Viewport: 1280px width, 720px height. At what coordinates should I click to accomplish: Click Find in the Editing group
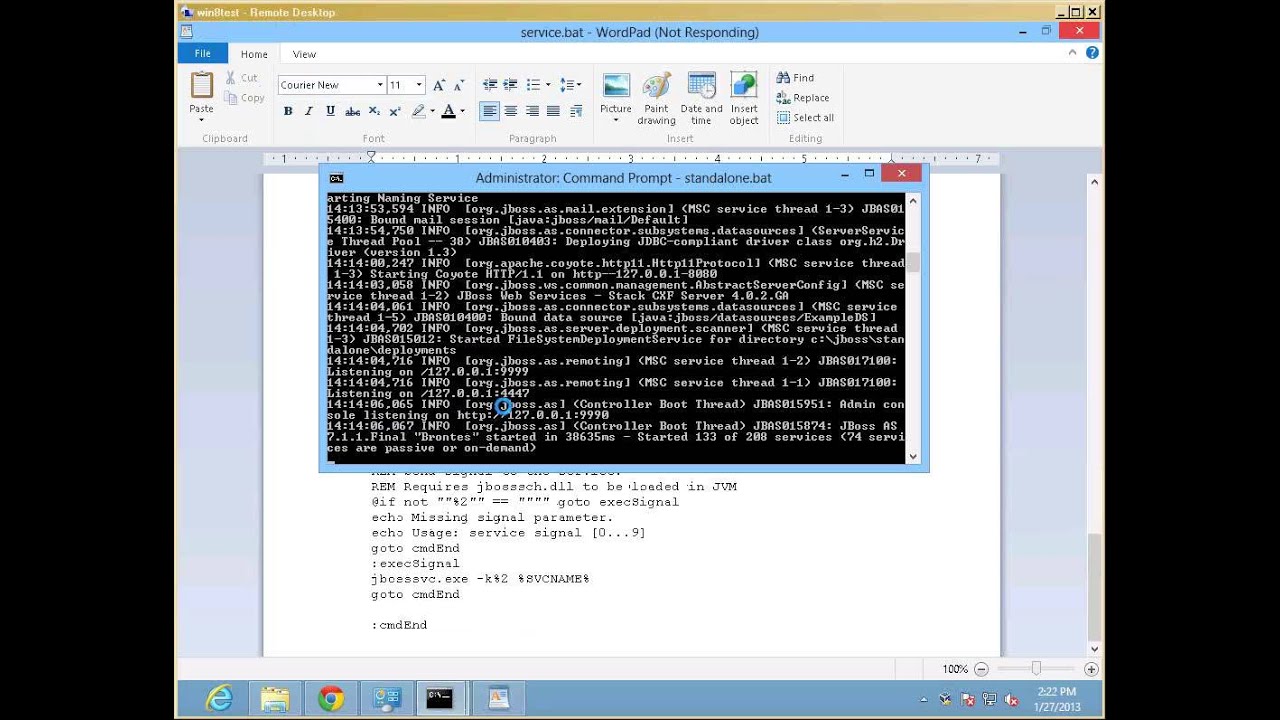[795, 77]
